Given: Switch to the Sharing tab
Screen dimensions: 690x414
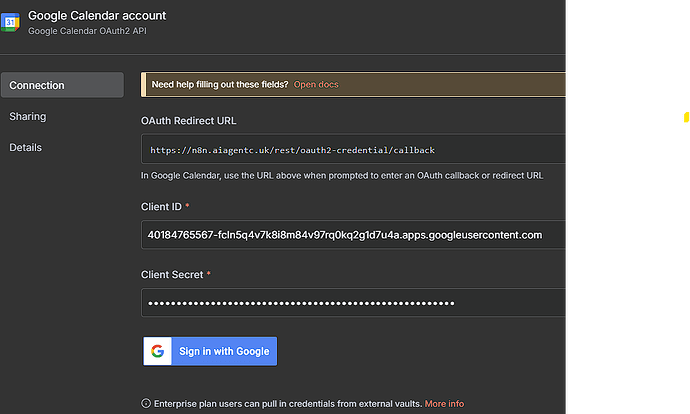Looking at the screenshot, I should tap(28, 117).
